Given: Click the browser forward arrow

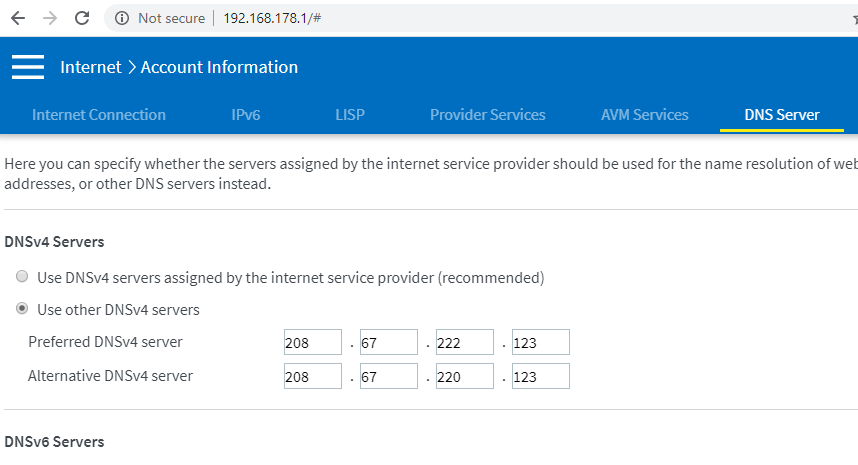Looking at the screenshot, I should pos(50,18).
